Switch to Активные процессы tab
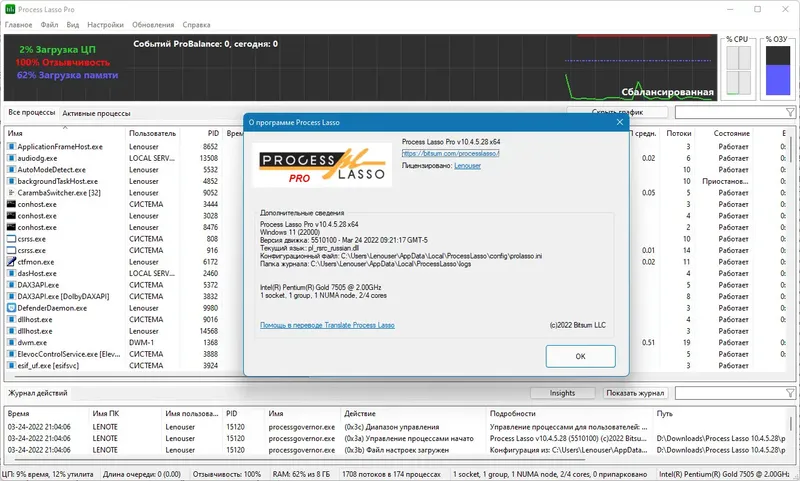The height and width of the screenshot is (481, 800). 96,113
